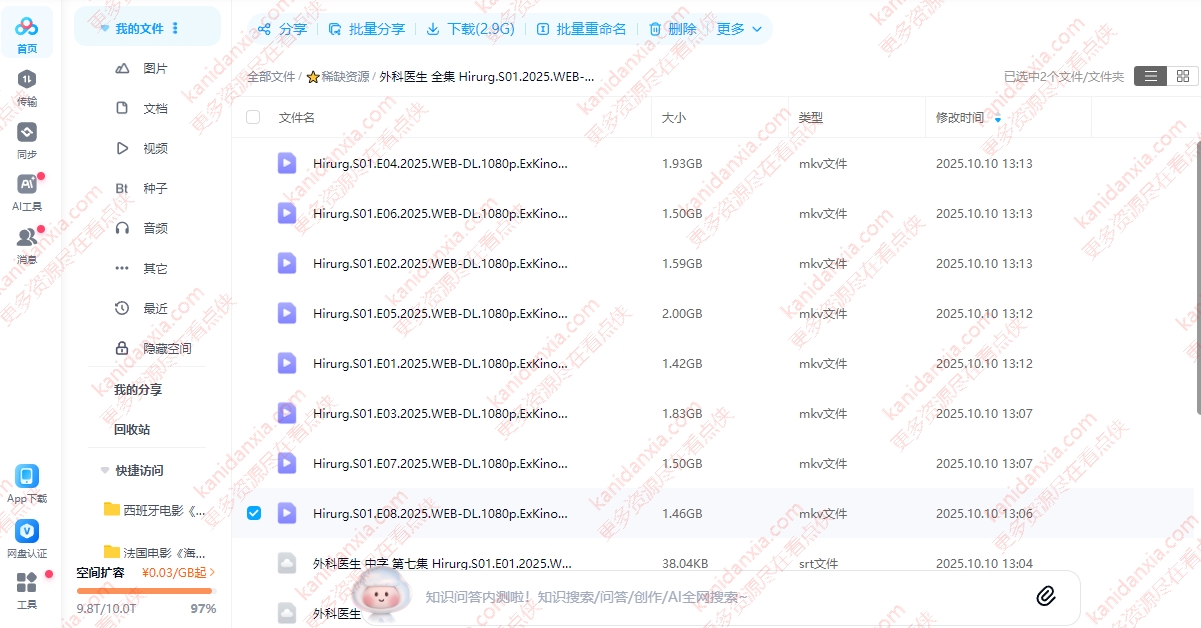This screenshot has height=628, width=1201.
Task: Collapse the 快捷访问 section triangle
Action: click(x=105, y=470)
